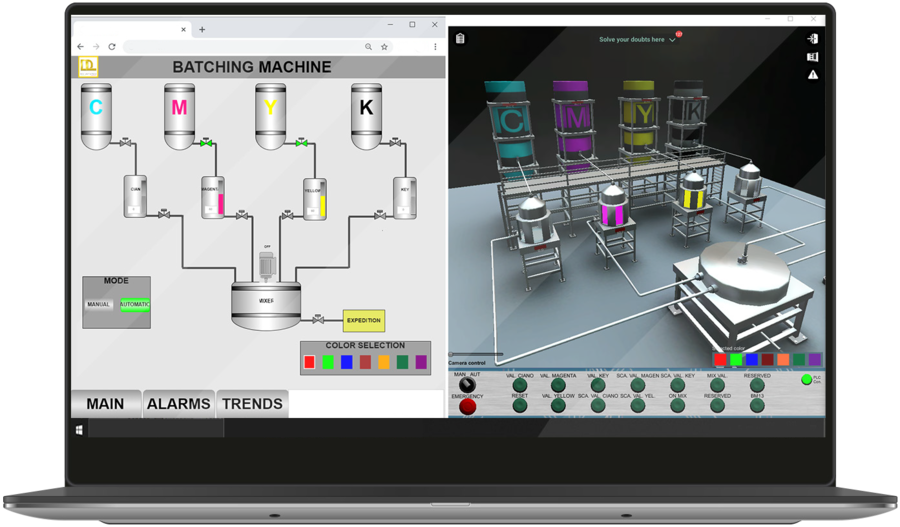This screenshot has height=527, width=900.
Task: Click the Camera control slider
Action: point(476,354)
